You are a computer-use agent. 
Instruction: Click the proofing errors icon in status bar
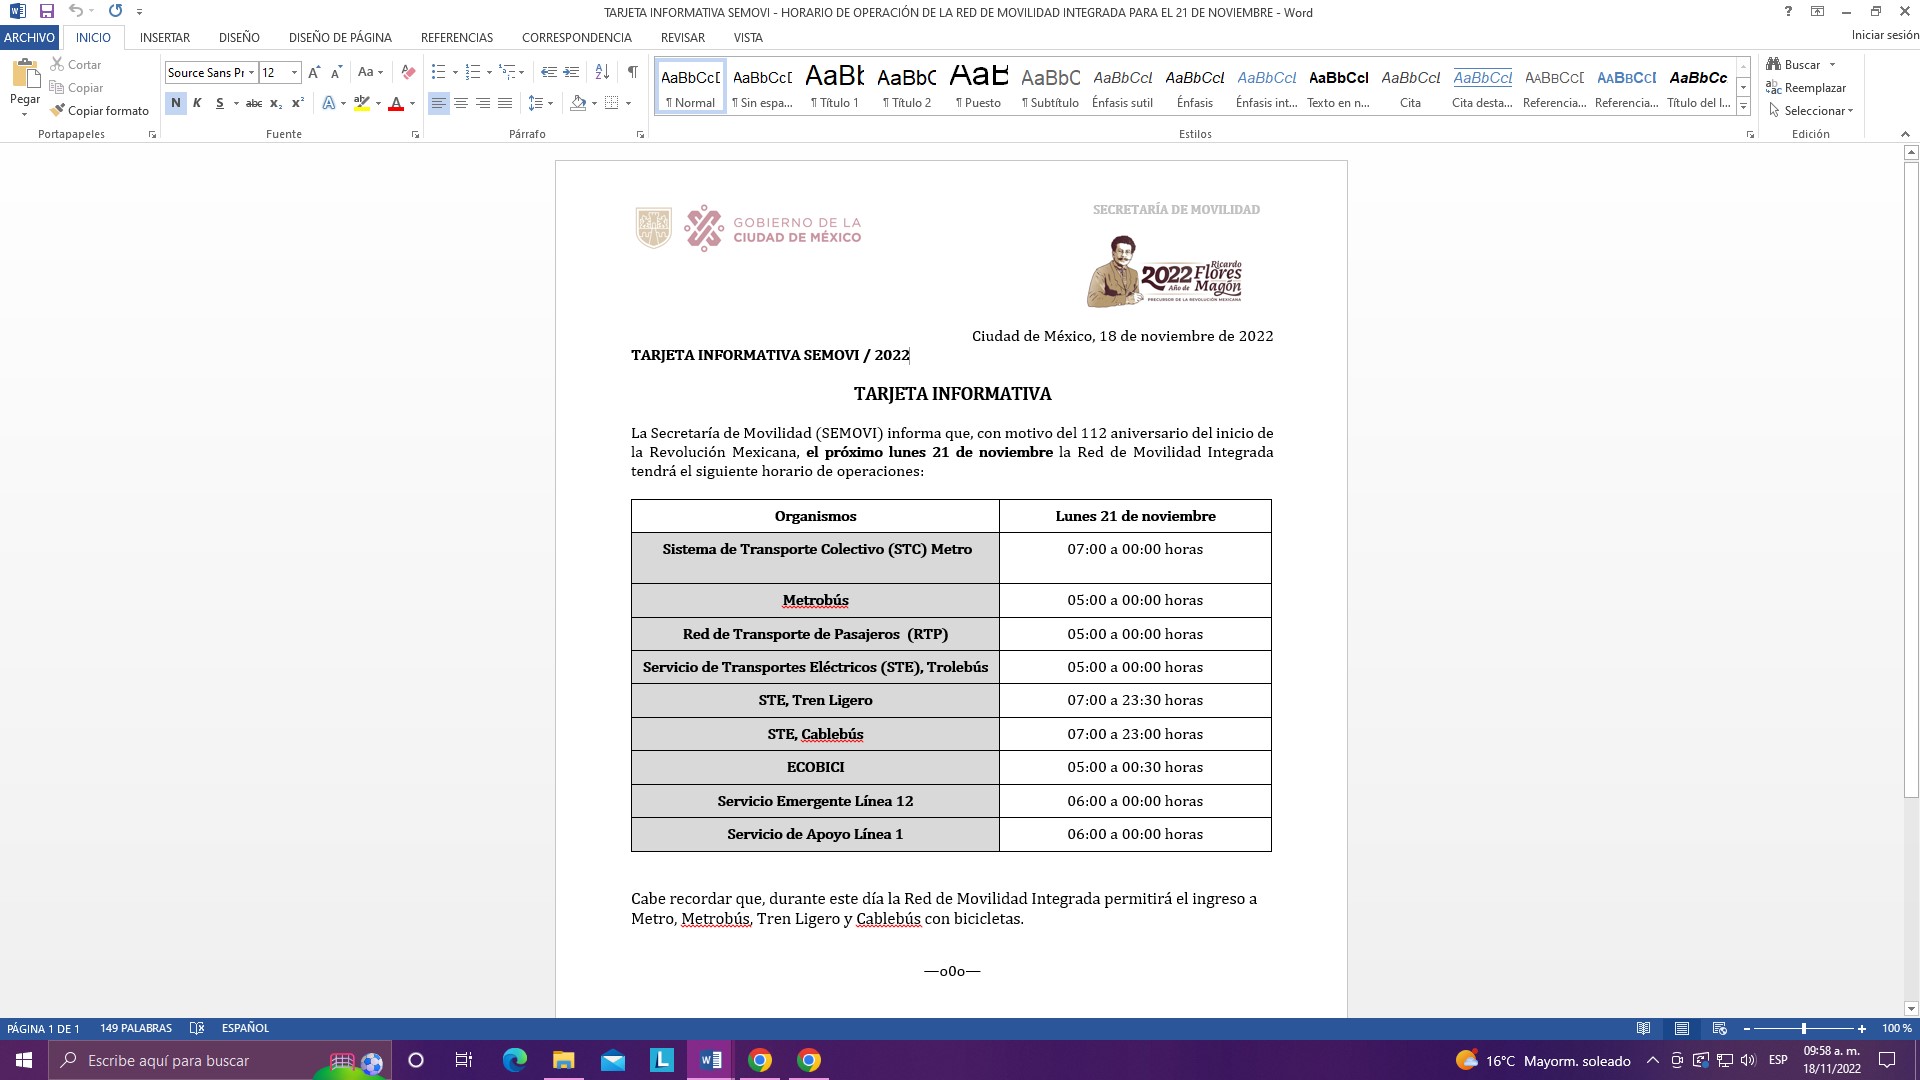click(197, 1028)
